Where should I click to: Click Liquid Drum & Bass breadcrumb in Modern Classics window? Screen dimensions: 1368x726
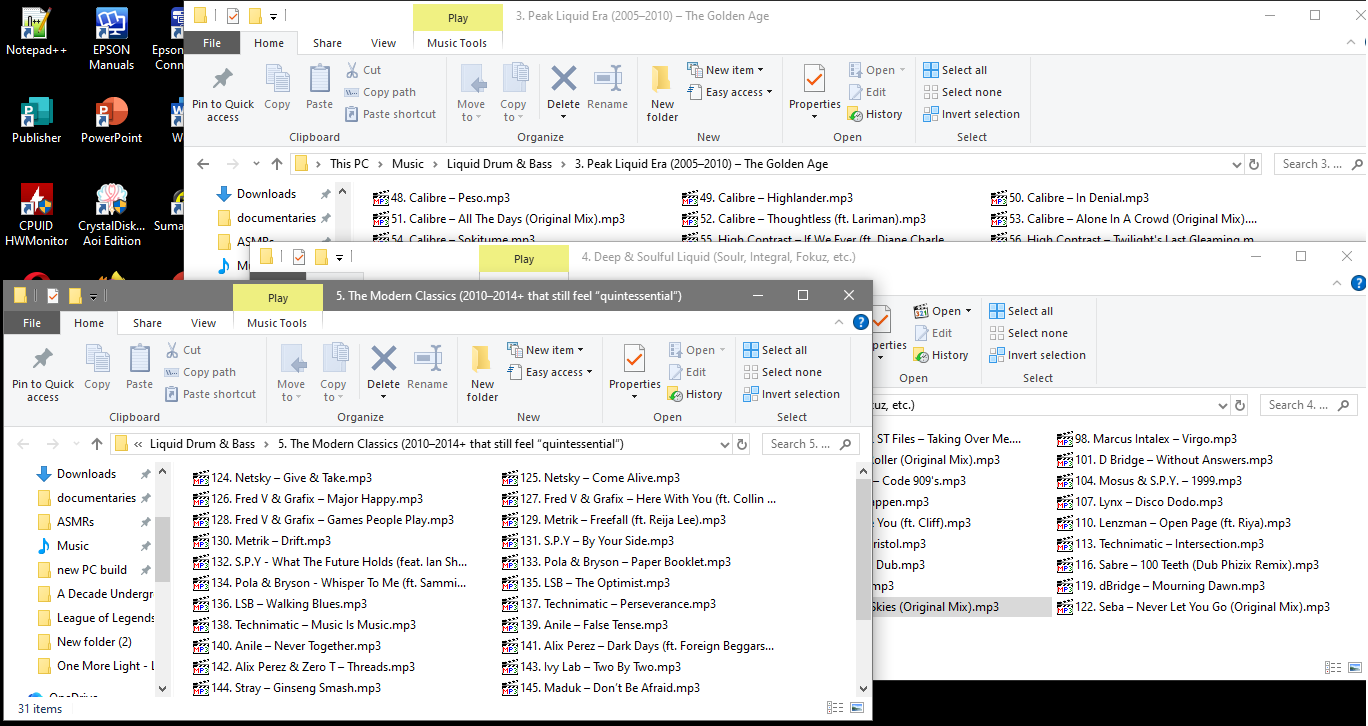click(x=203, y=444)
